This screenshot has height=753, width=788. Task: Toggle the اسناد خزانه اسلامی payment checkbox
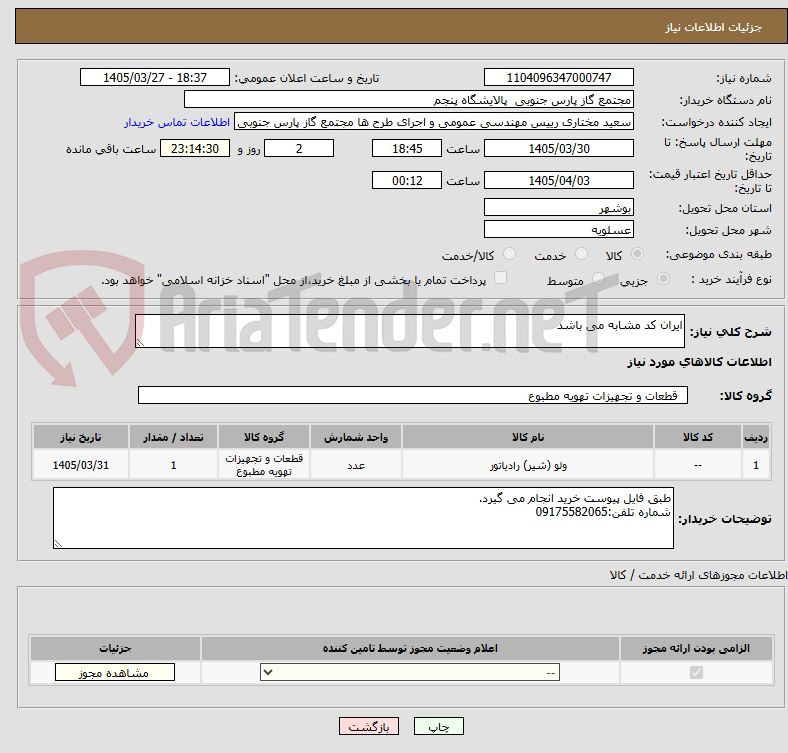pyautogui.click(x=501, y=278)
